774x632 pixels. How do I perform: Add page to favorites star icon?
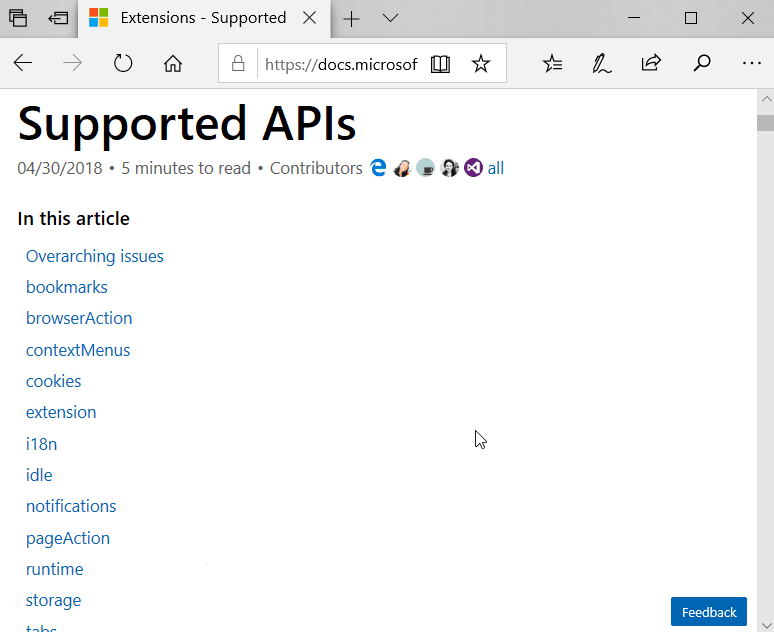tap(481, 64)
